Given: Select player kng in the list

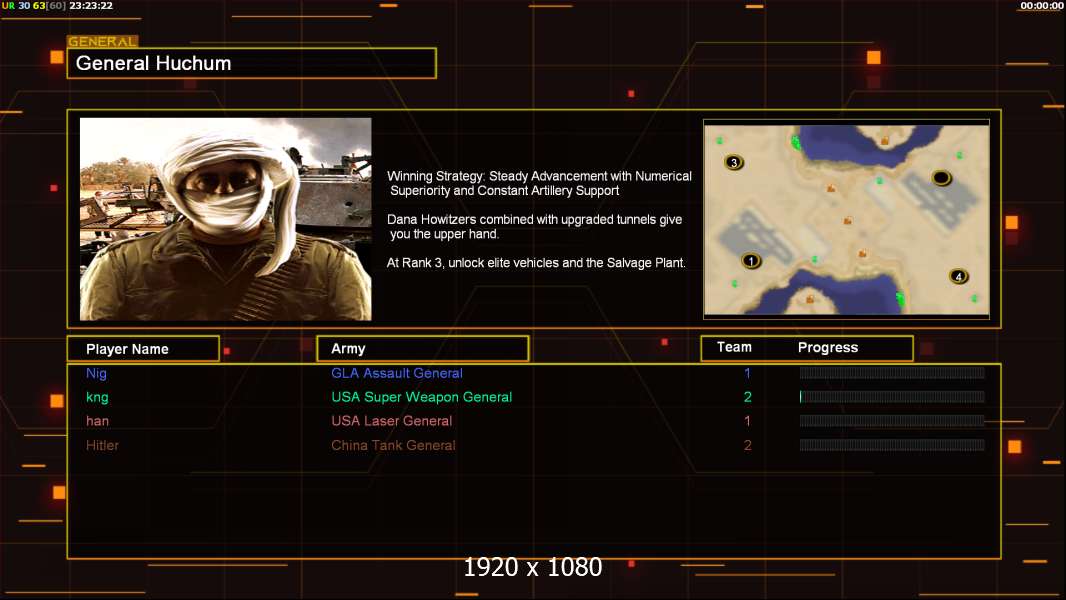Looking at the screenshot, I should [97, 397].
